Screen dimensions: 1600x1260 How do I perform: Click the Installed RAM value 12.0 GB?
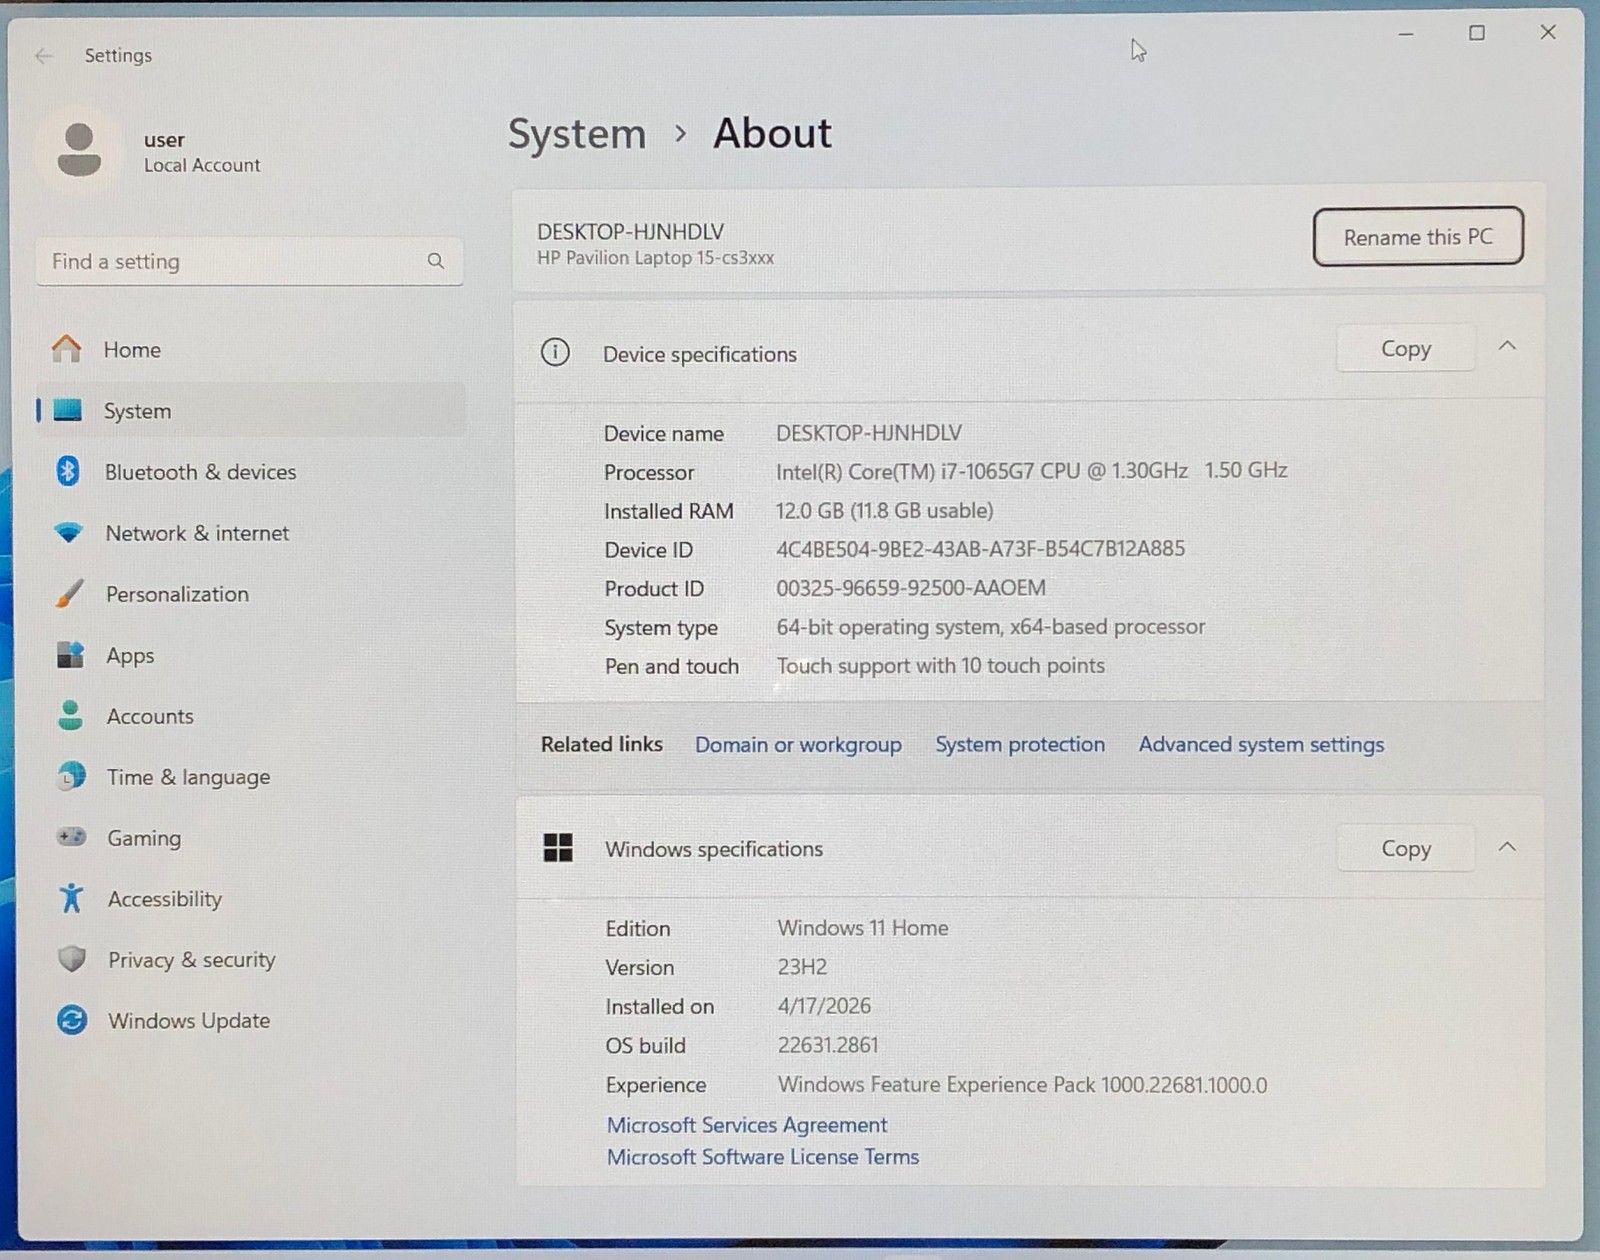(884, 510)
